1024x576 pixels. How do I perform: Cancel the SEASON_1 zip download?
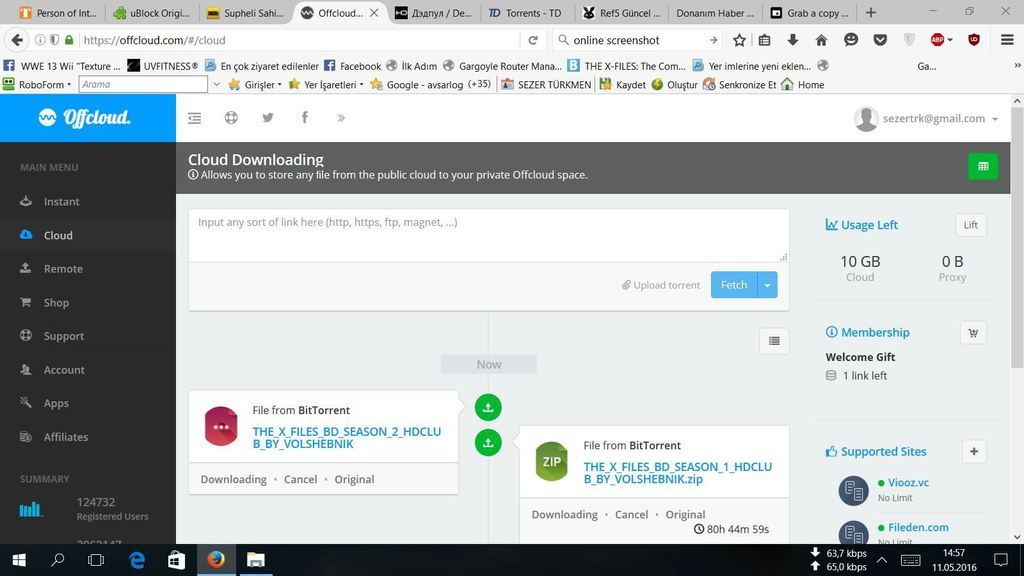coord(632,515)
